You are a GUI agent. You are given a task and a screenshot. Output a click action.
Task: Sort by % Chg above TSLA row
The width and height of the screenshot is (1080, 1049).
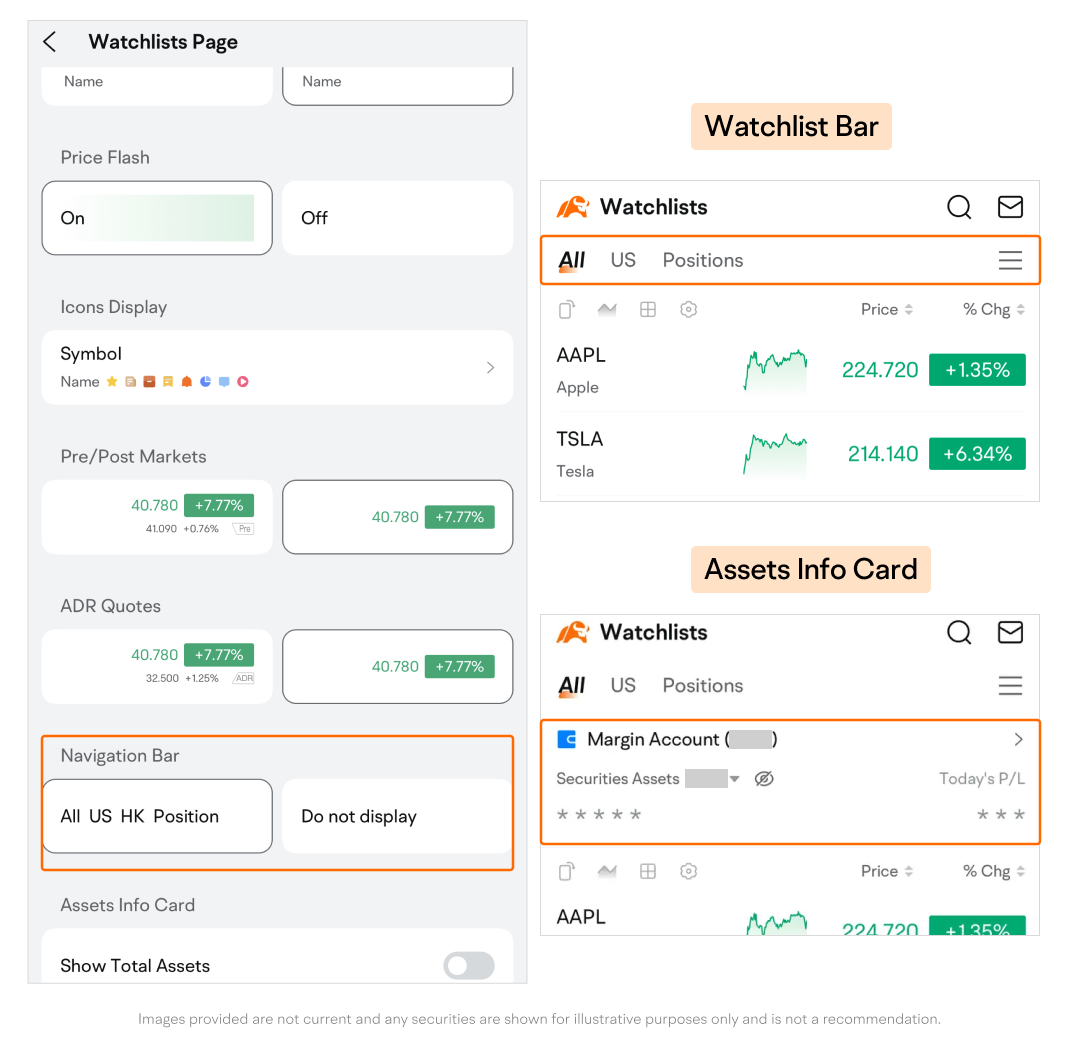click(x=993, y=310)
